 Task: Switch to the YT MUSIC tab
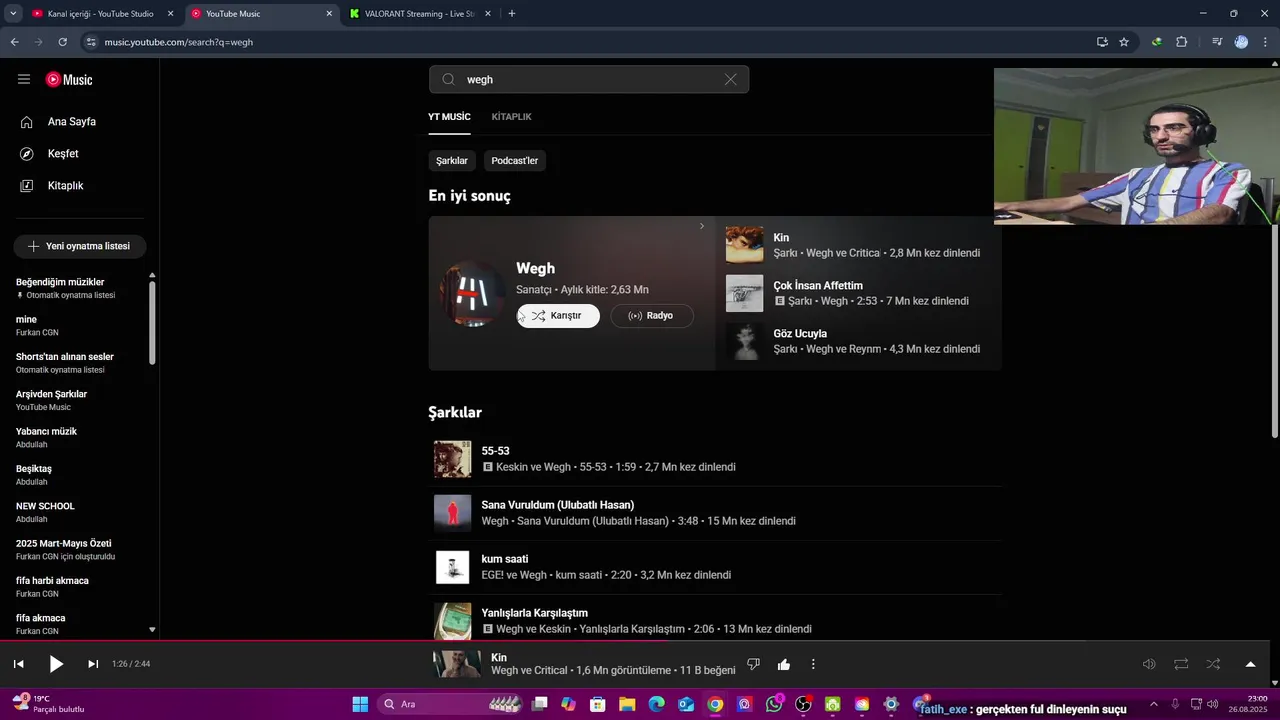[449, 117]
